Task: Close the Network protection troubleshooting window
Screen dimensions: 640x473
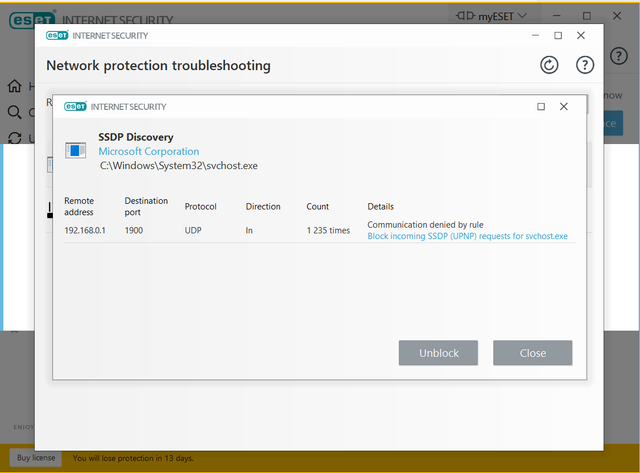Action: pos(581,36)
